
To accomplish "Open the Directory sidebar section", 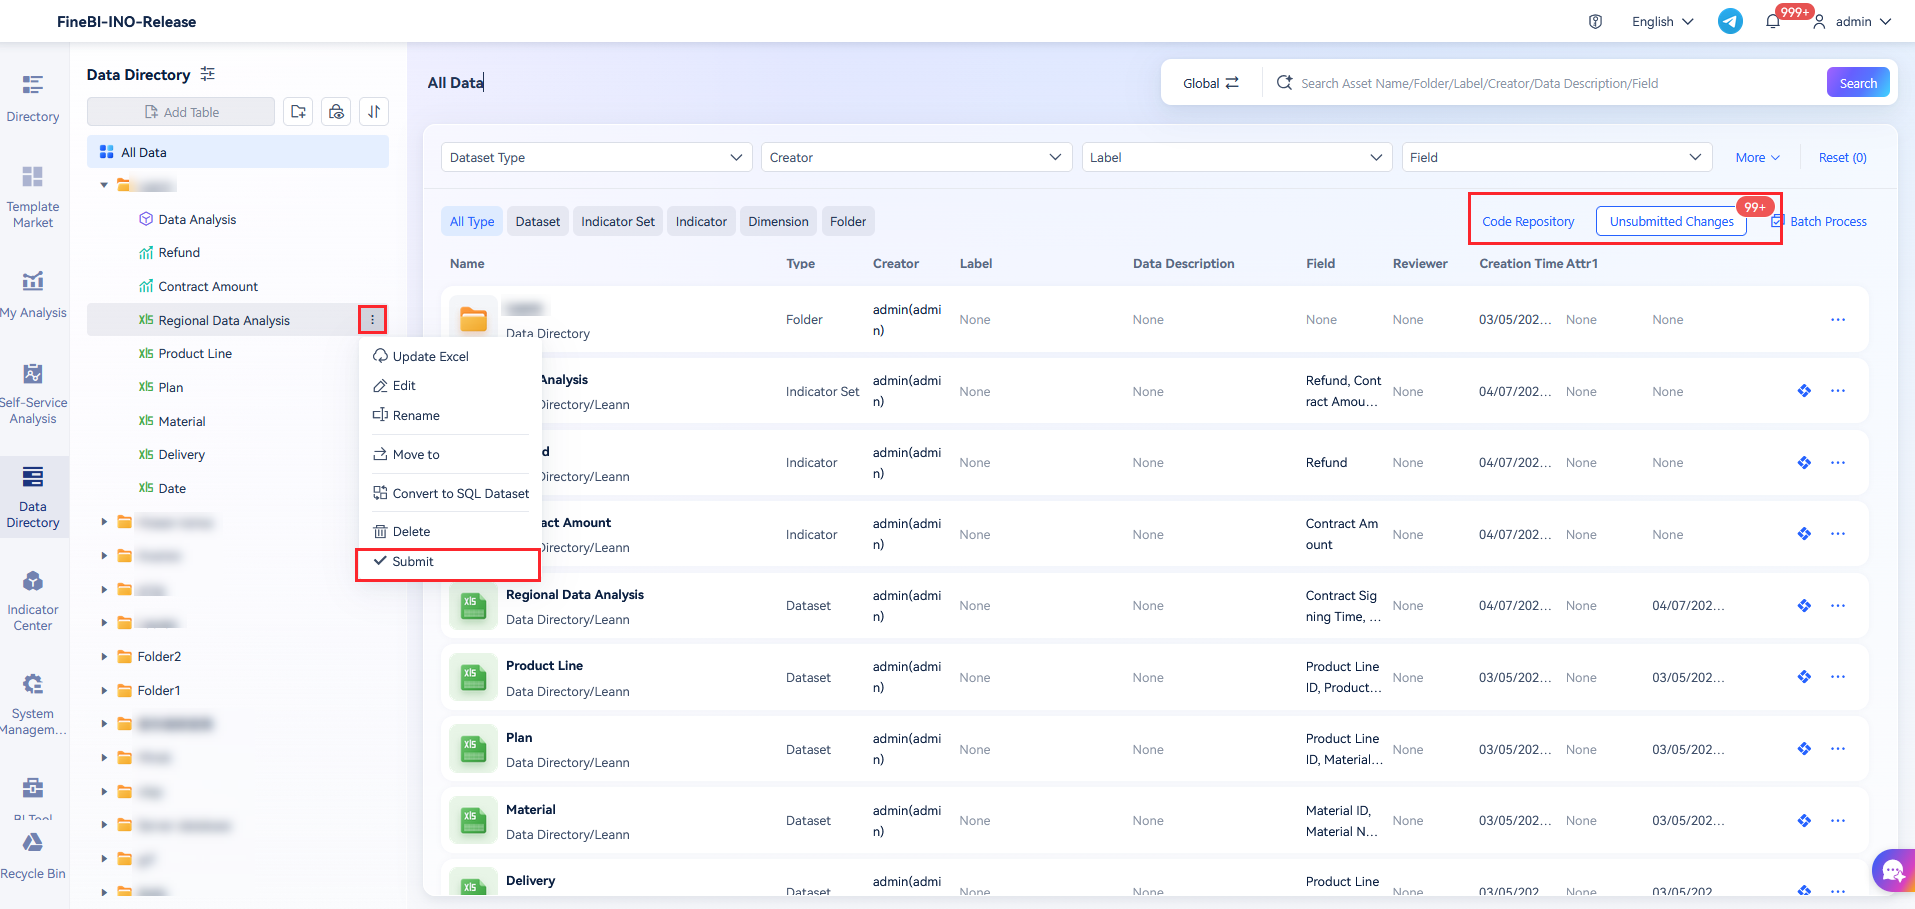I will point(33,98).
